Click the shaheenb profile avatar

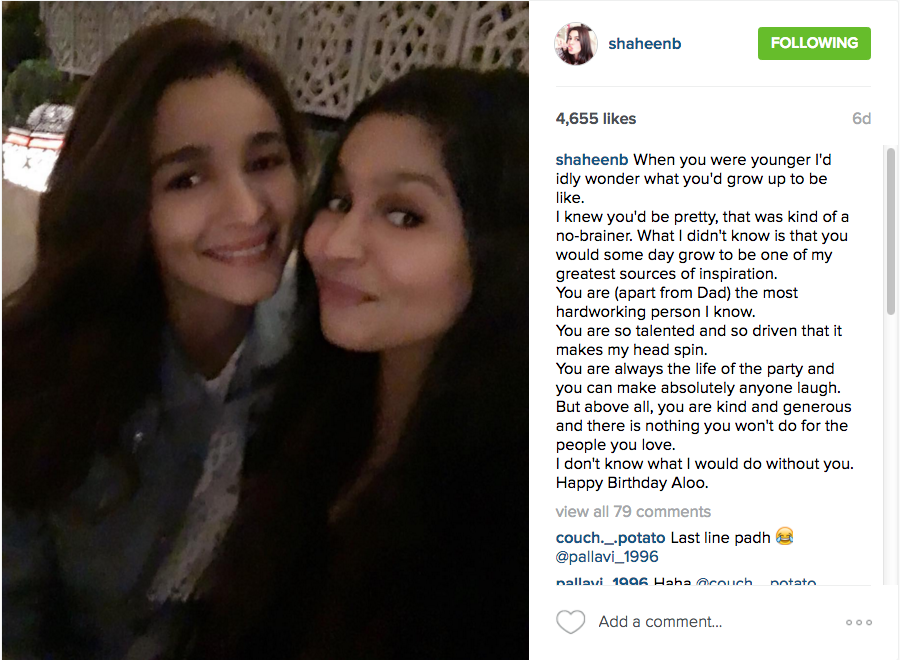[576, 44]
